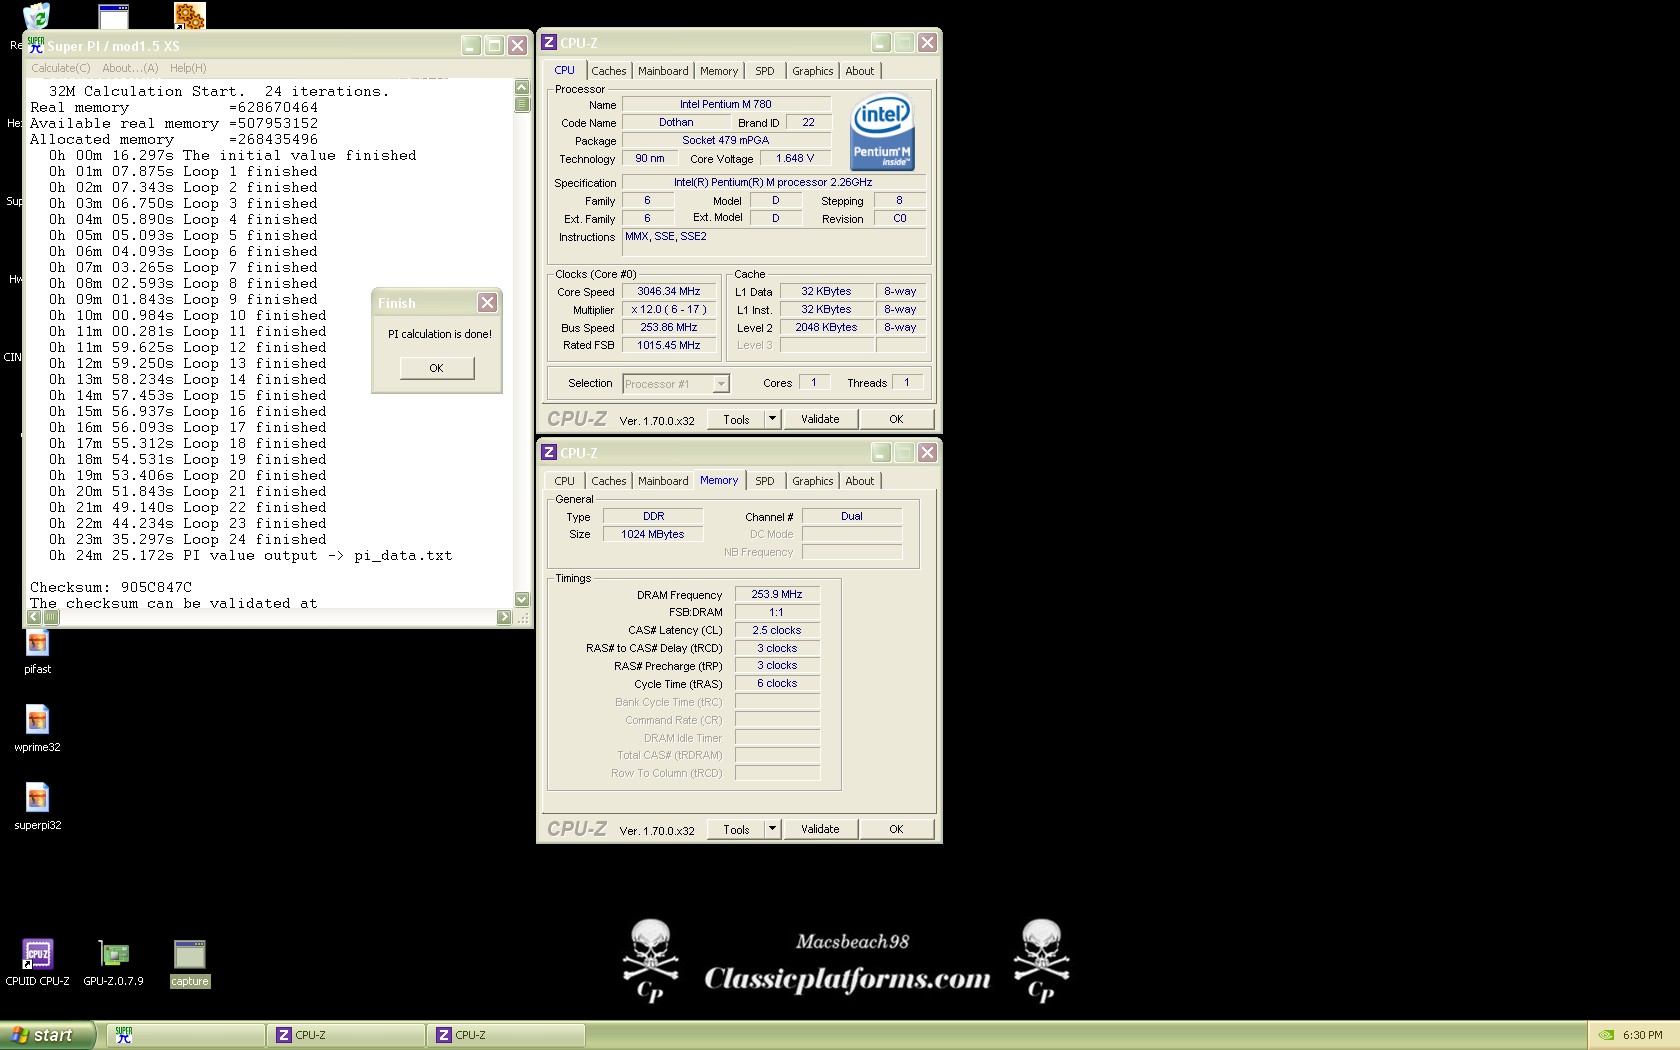1680x1050 pixels.
Task: Click the DRAM Frequency 253.9 MHz value
Action: point(777,594)
